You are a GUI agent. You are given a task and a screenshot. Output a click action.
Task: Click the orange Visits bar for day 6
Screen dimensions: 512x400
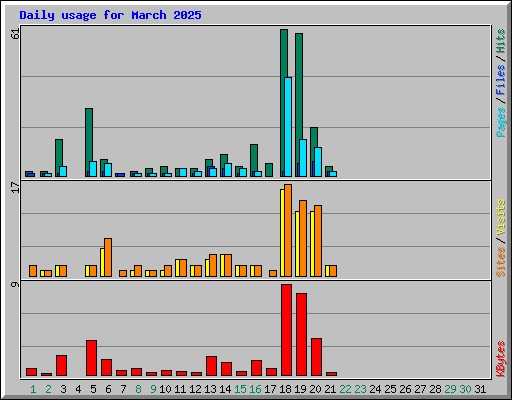pyautogui.click(x=108, y=257)
